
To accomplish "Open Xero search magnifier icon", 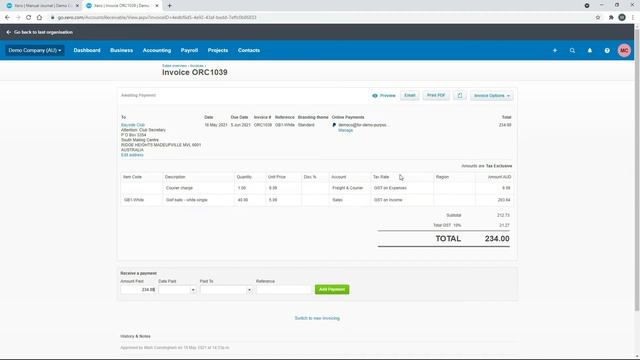I will pos(572,51).
